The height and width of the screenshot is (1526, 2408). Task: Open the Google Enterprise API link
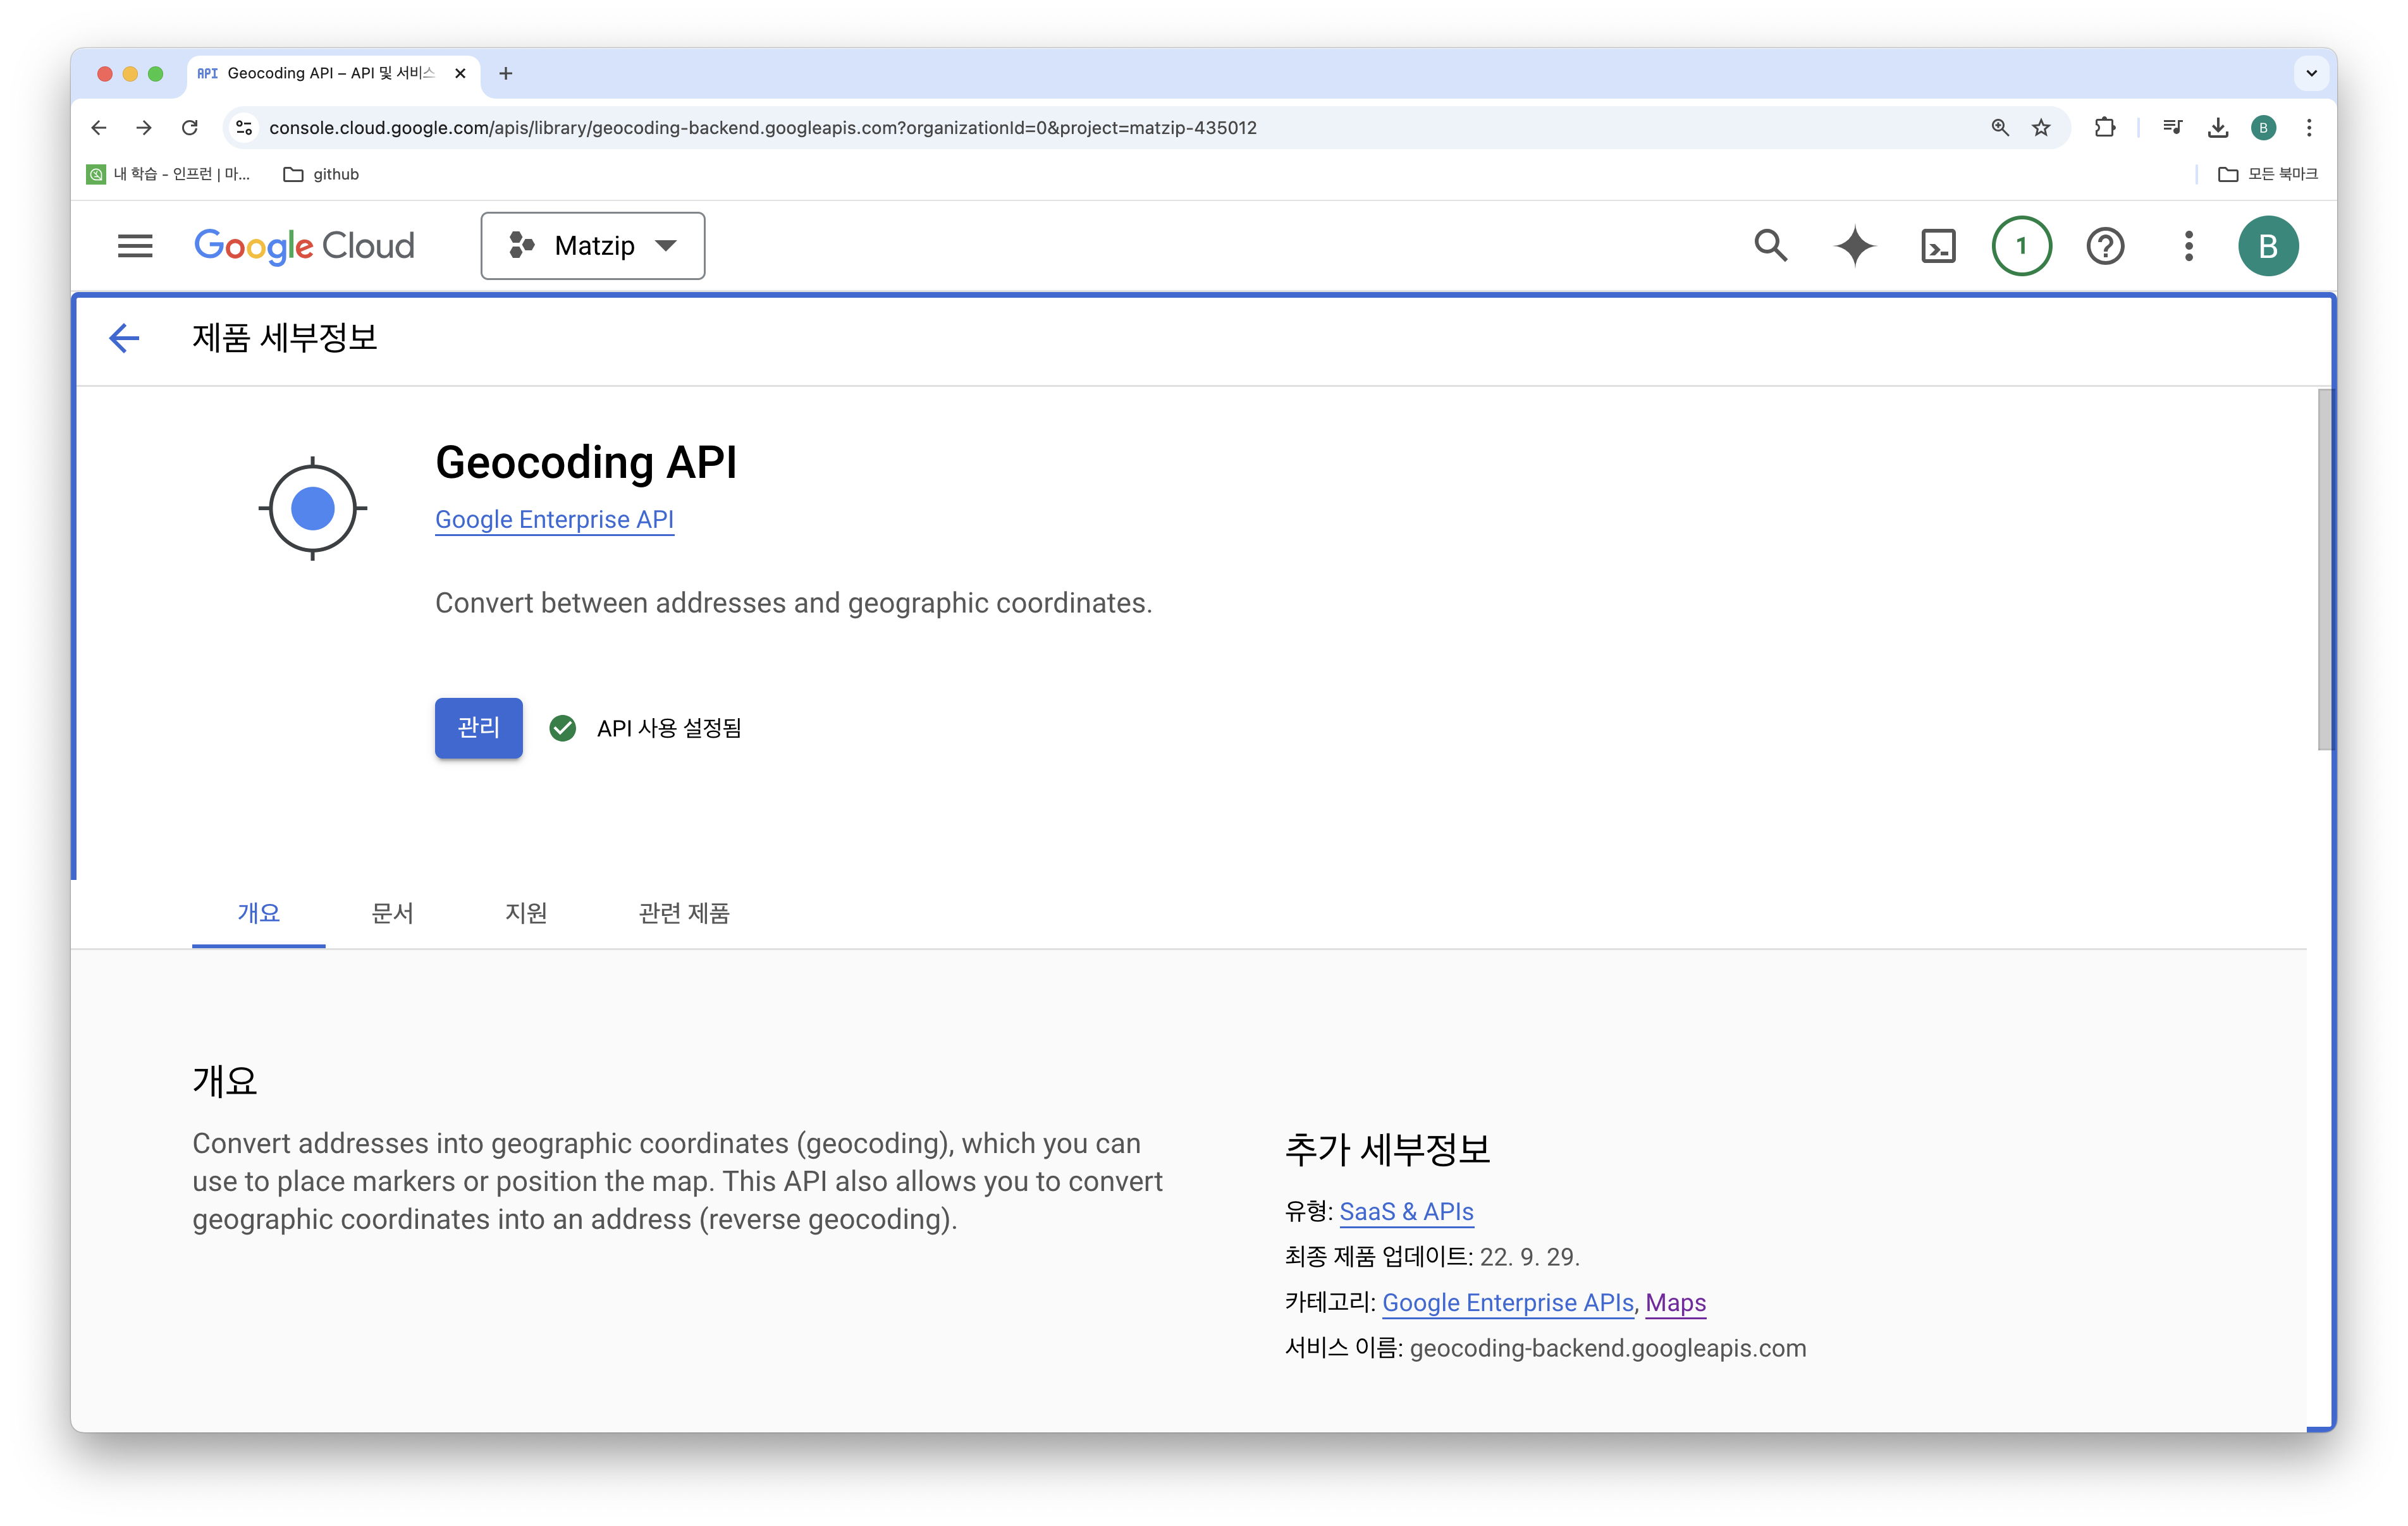pyautogui.click(x=554, y=520)
